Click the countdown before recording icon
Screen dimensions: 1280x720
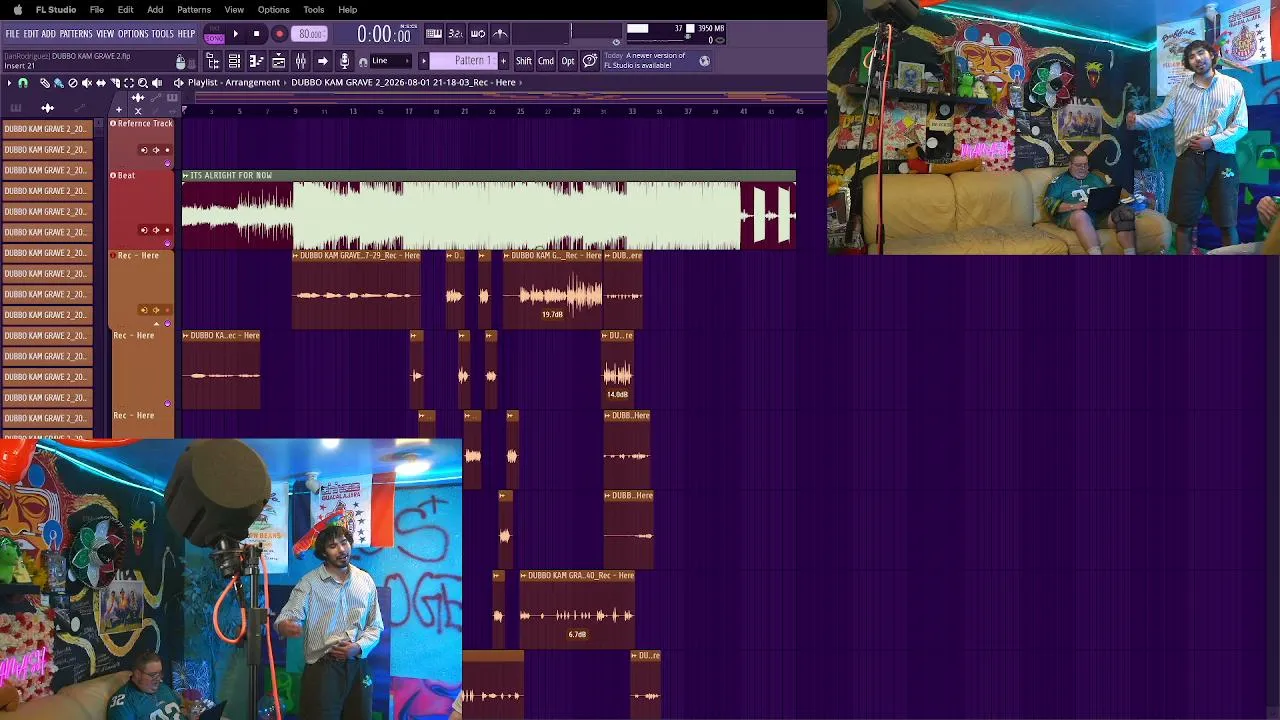(456, 34)
